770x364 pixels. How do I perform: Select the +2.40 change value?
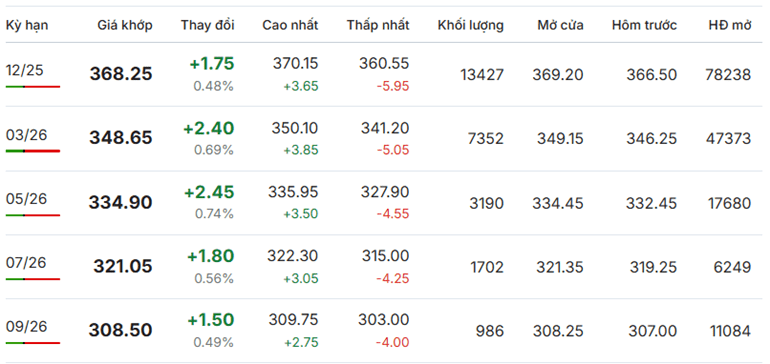pos(209,129)
